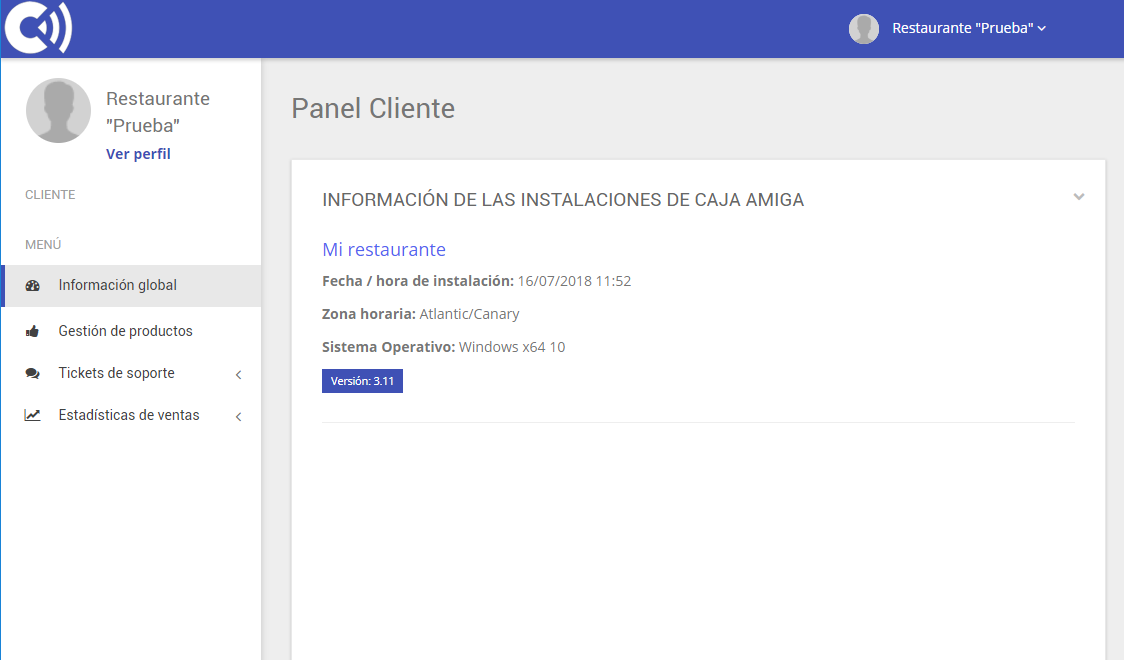
Task: Click the CLIENTE section label
Action: click(x=49, y=194)
